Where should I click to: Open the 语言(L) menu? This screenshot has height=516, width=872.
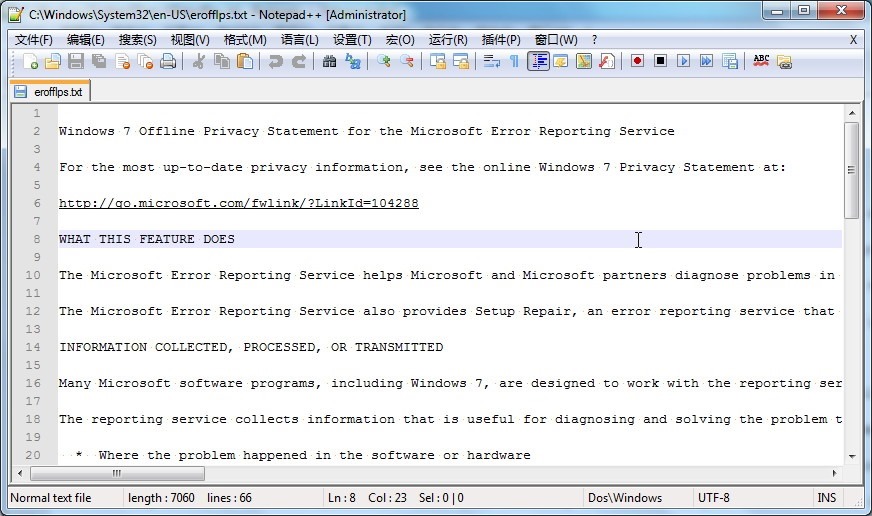(x=300, y=40)
